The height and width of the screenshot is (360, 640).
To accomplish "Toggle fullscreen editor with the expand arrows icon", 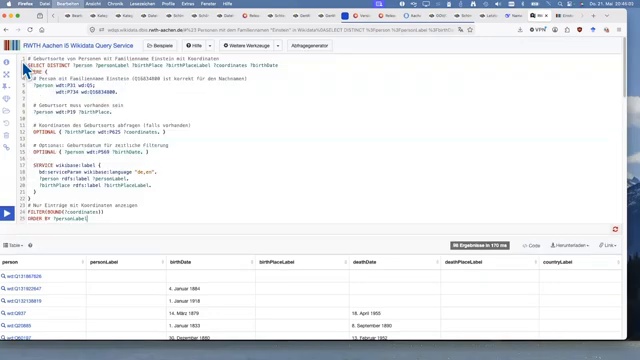I will (6, 74).
